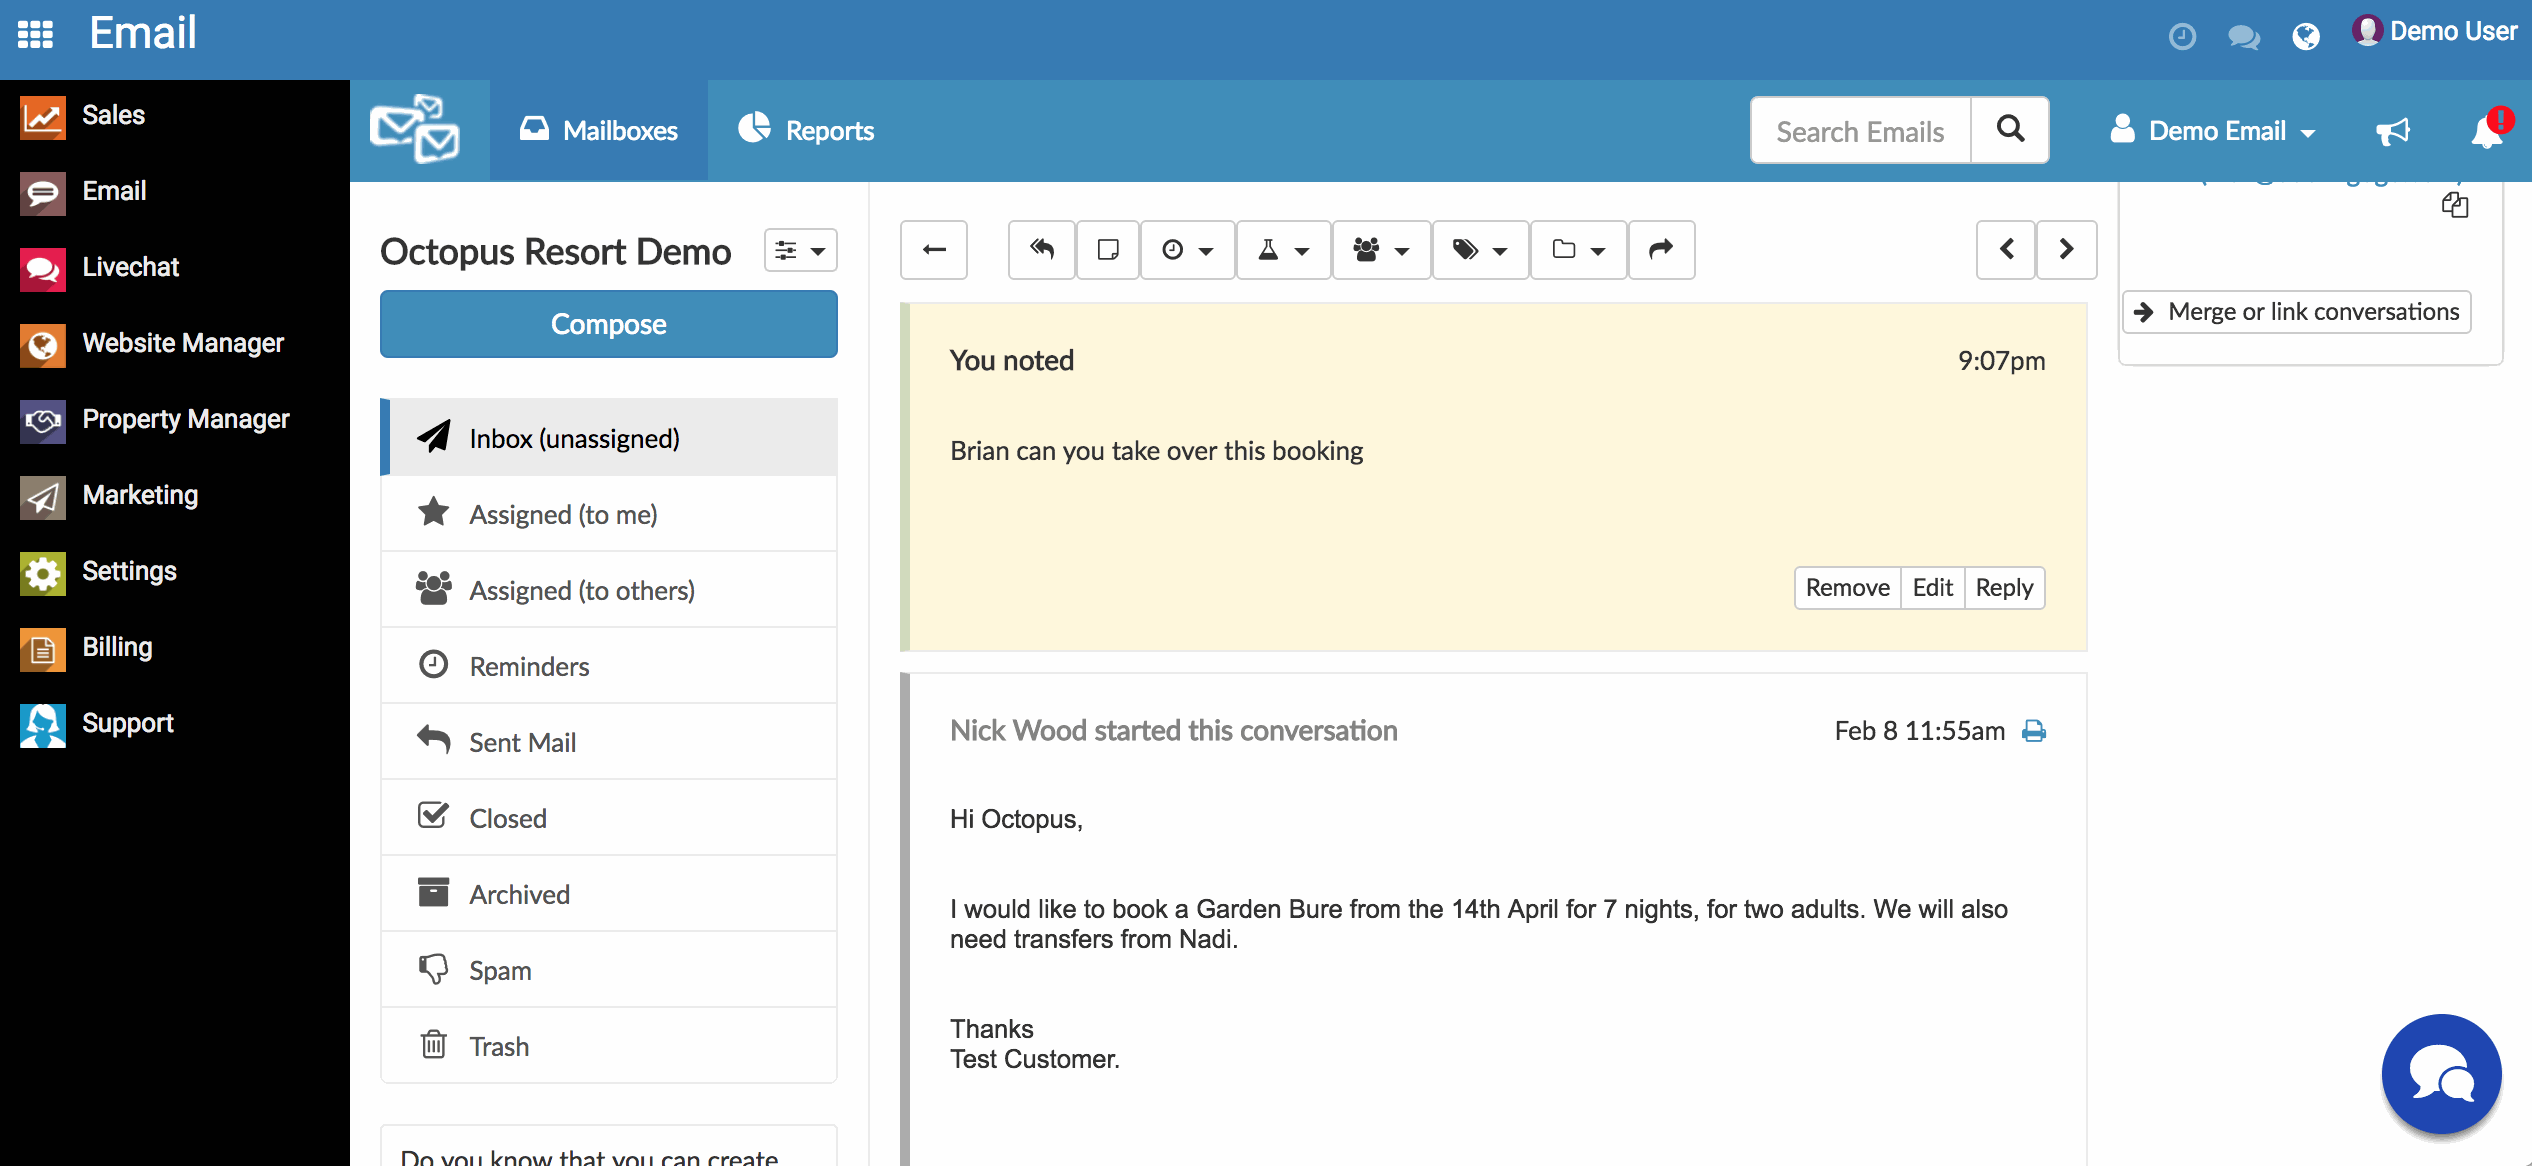This screenshot has width=2532, height=1166.
Task: Expand the tags dropdown
Action: point(1479,249)
